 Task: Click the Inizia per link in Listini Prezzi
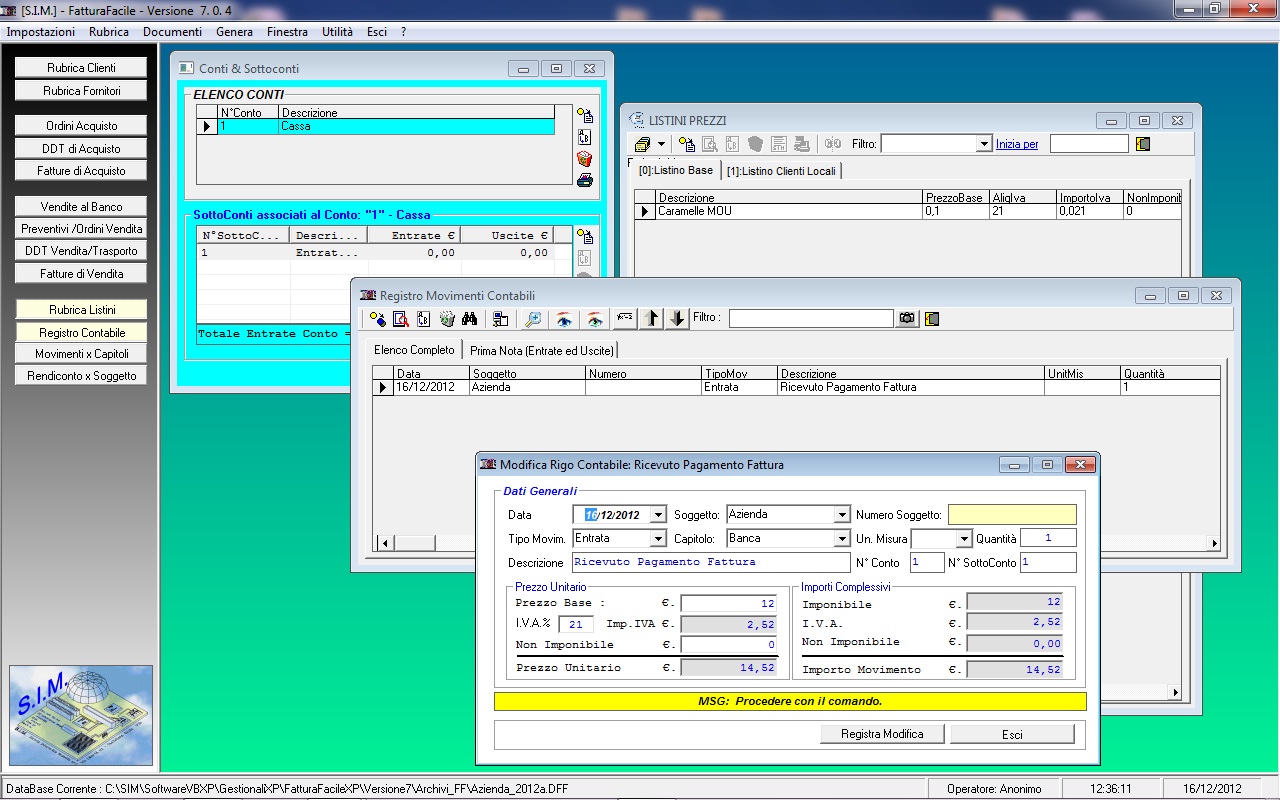(1017, 145)
